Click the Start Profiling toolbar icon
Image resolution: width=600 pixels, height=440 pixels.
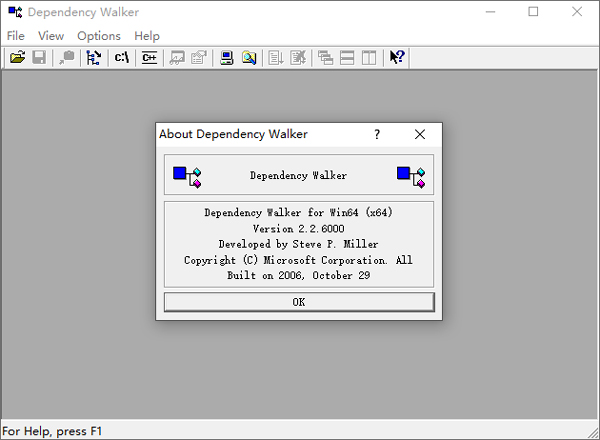(276, 58)
